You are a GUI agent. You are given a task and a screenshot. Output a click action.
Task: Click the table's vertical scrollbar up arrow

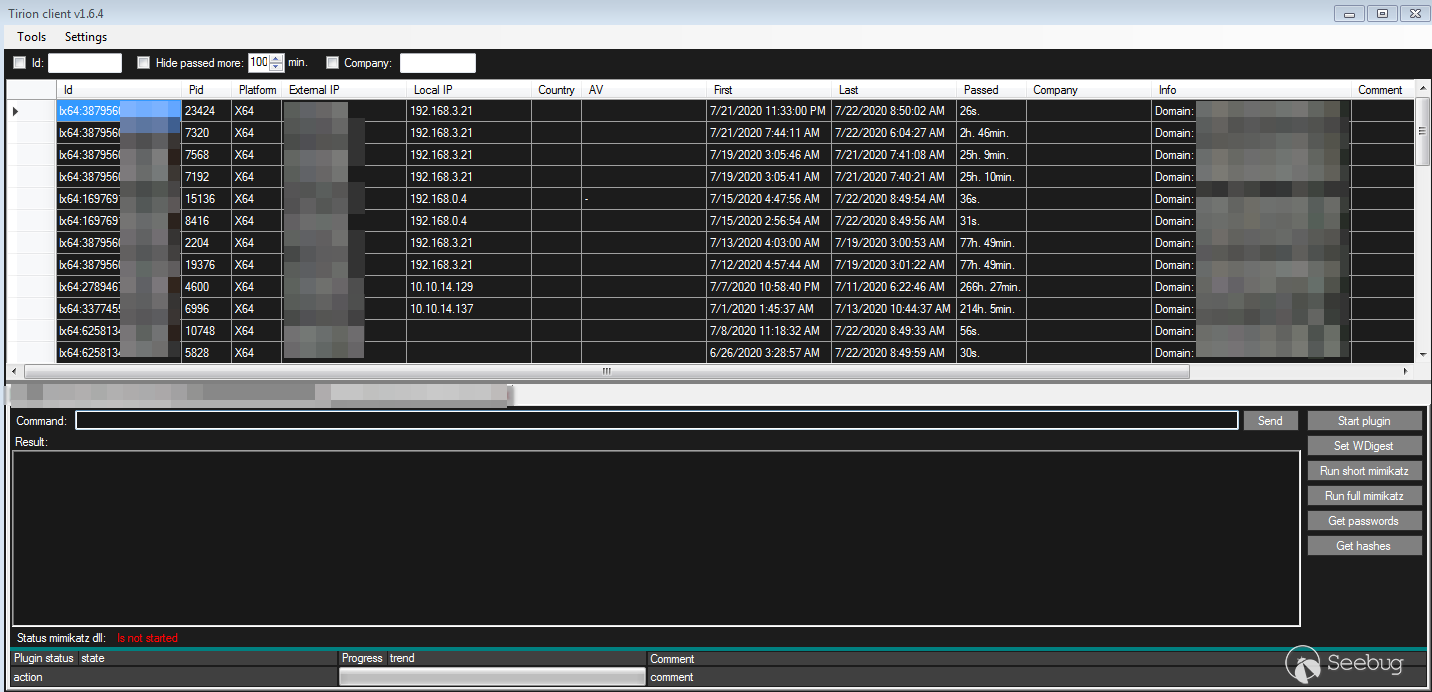pos(1422,90)
